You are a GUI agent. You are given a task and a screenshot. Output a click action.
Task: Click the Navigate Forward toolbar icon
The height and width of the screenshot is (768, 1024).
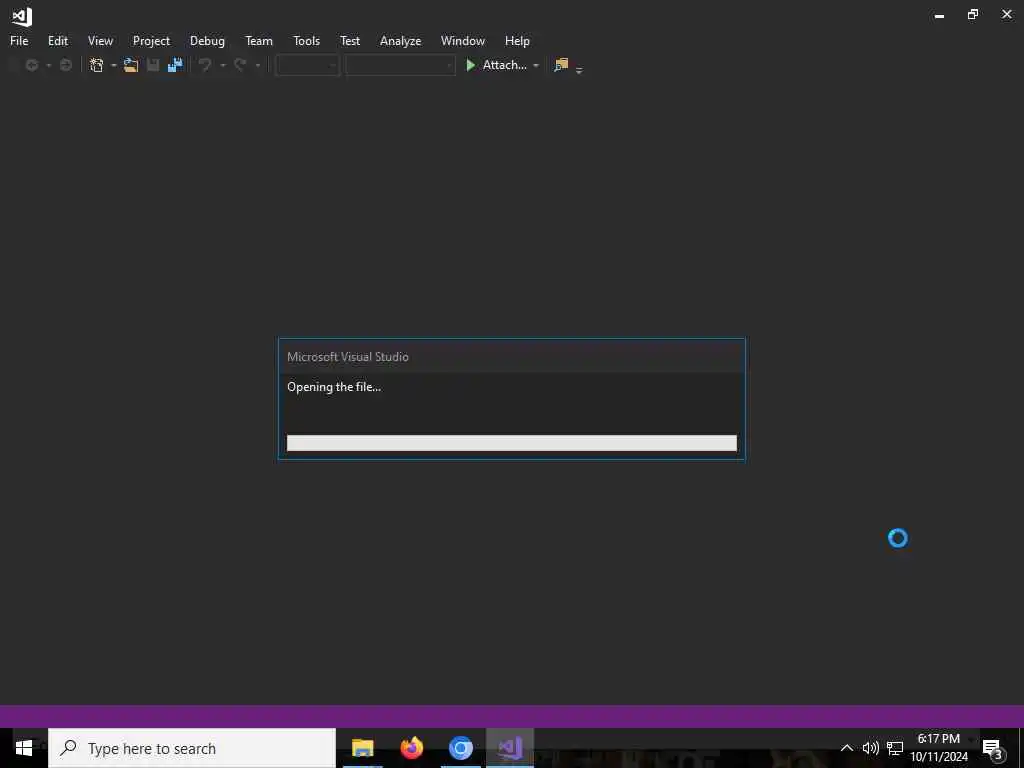pos(65,65)
